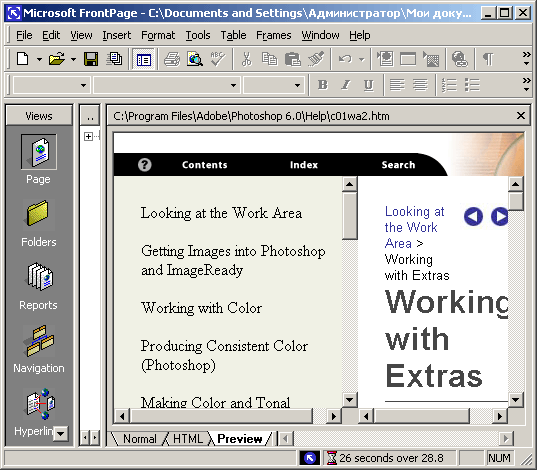Toggle Italic formatting

(x=346, y=85)
